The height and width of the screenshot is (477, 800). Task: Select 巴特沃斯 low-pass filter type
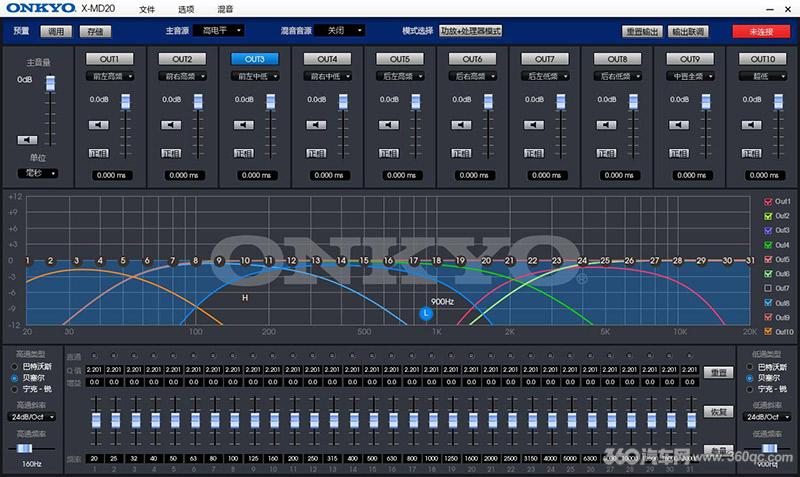point(749,367)
